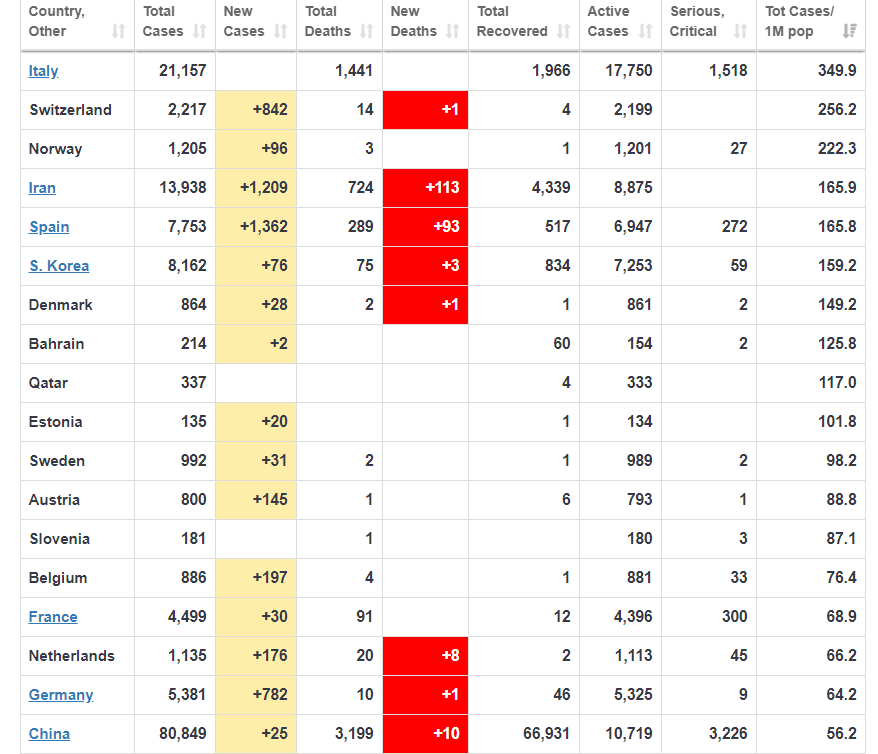
Task: Sort by New Deaths arrow icon
Action: coord(452,31)
